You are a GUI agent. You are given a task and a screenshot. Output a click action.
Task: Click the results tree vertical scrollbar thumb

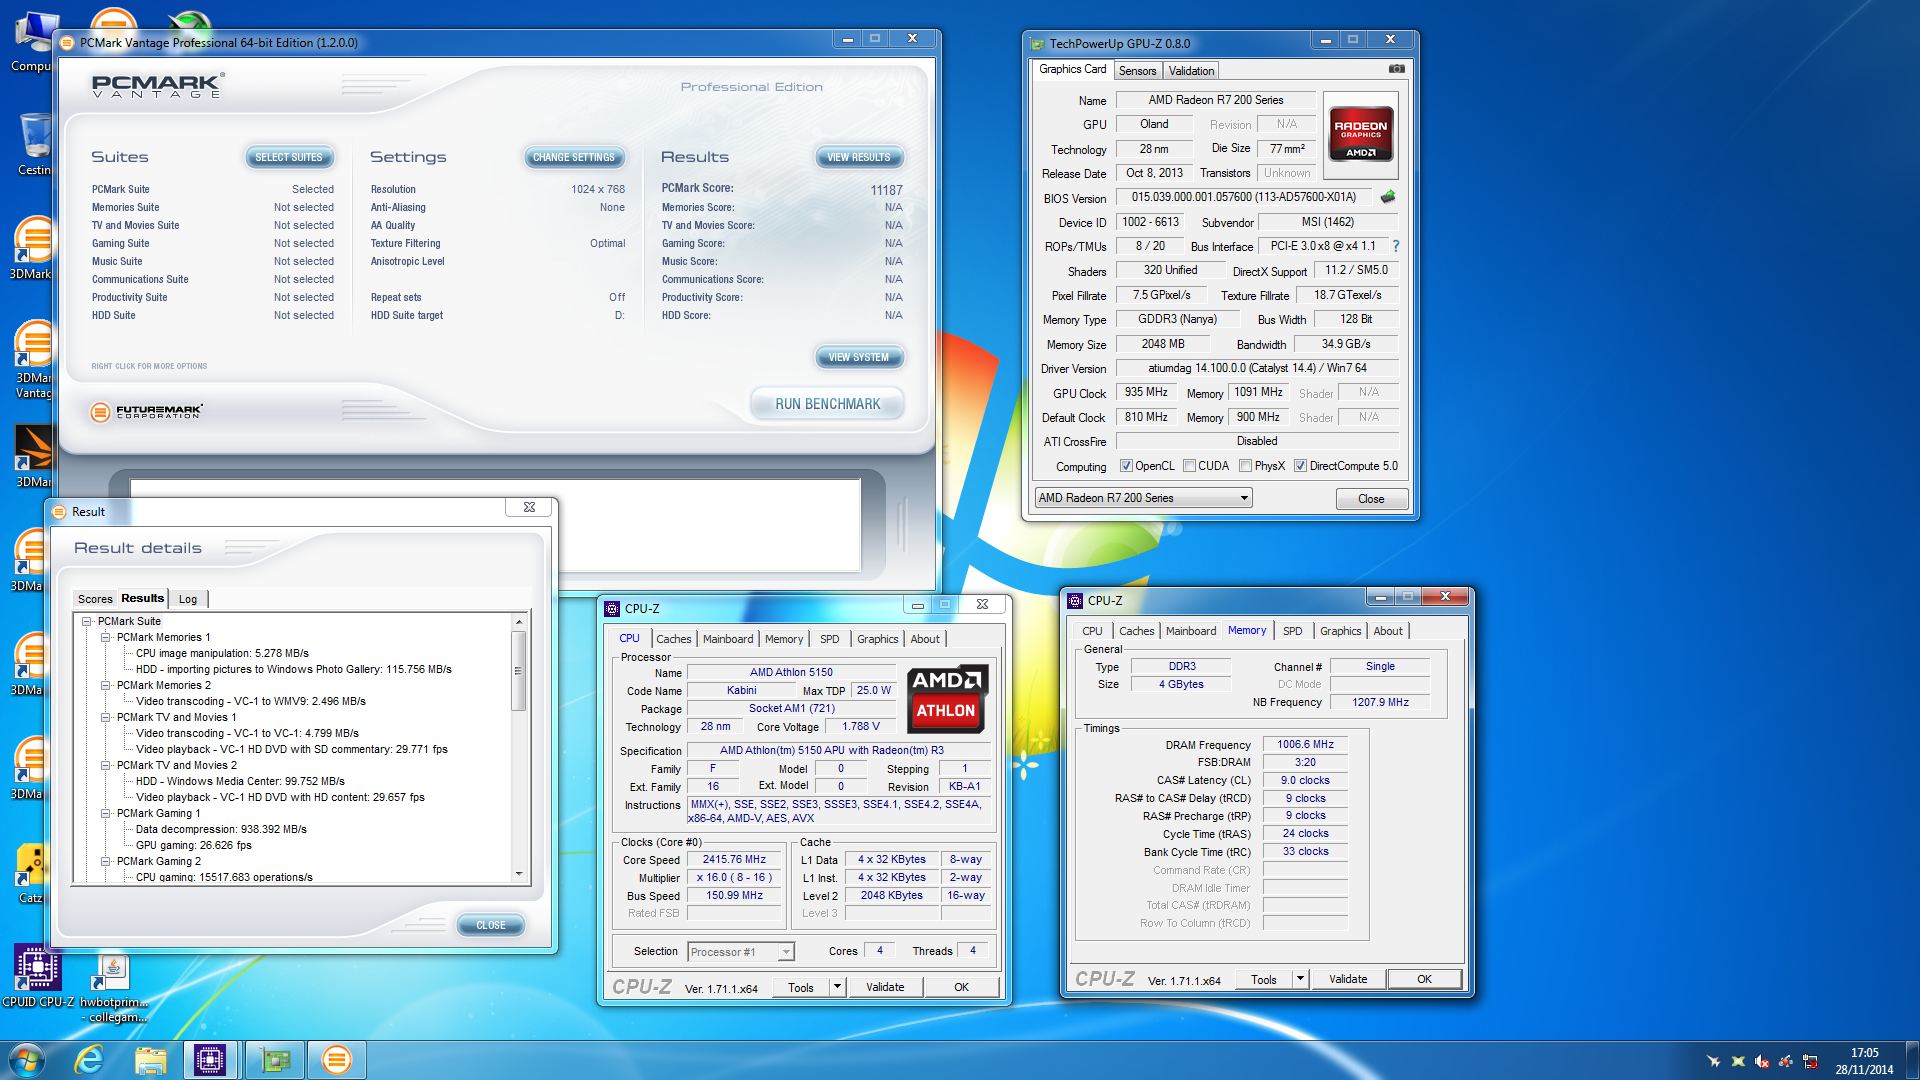(518, 670)
